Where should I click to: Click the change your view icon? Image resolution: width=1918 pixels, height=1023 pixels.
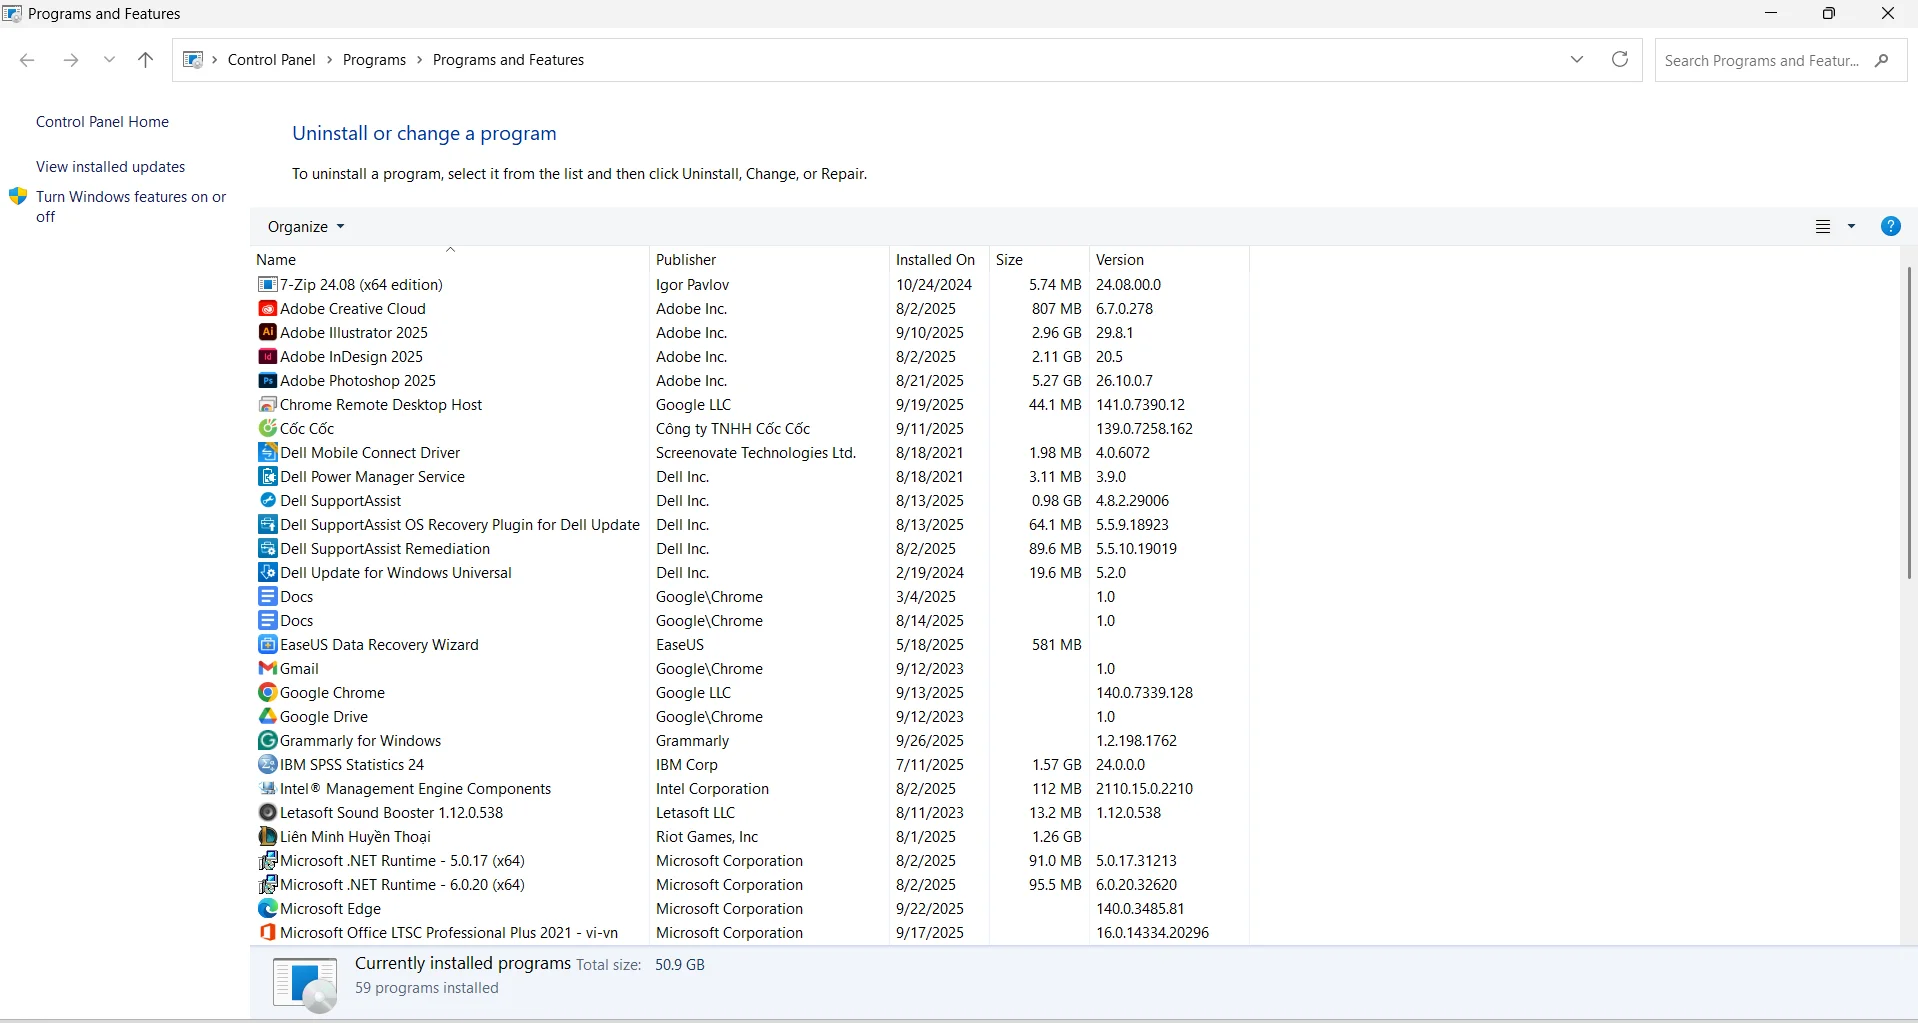(x=1822, y=226)
